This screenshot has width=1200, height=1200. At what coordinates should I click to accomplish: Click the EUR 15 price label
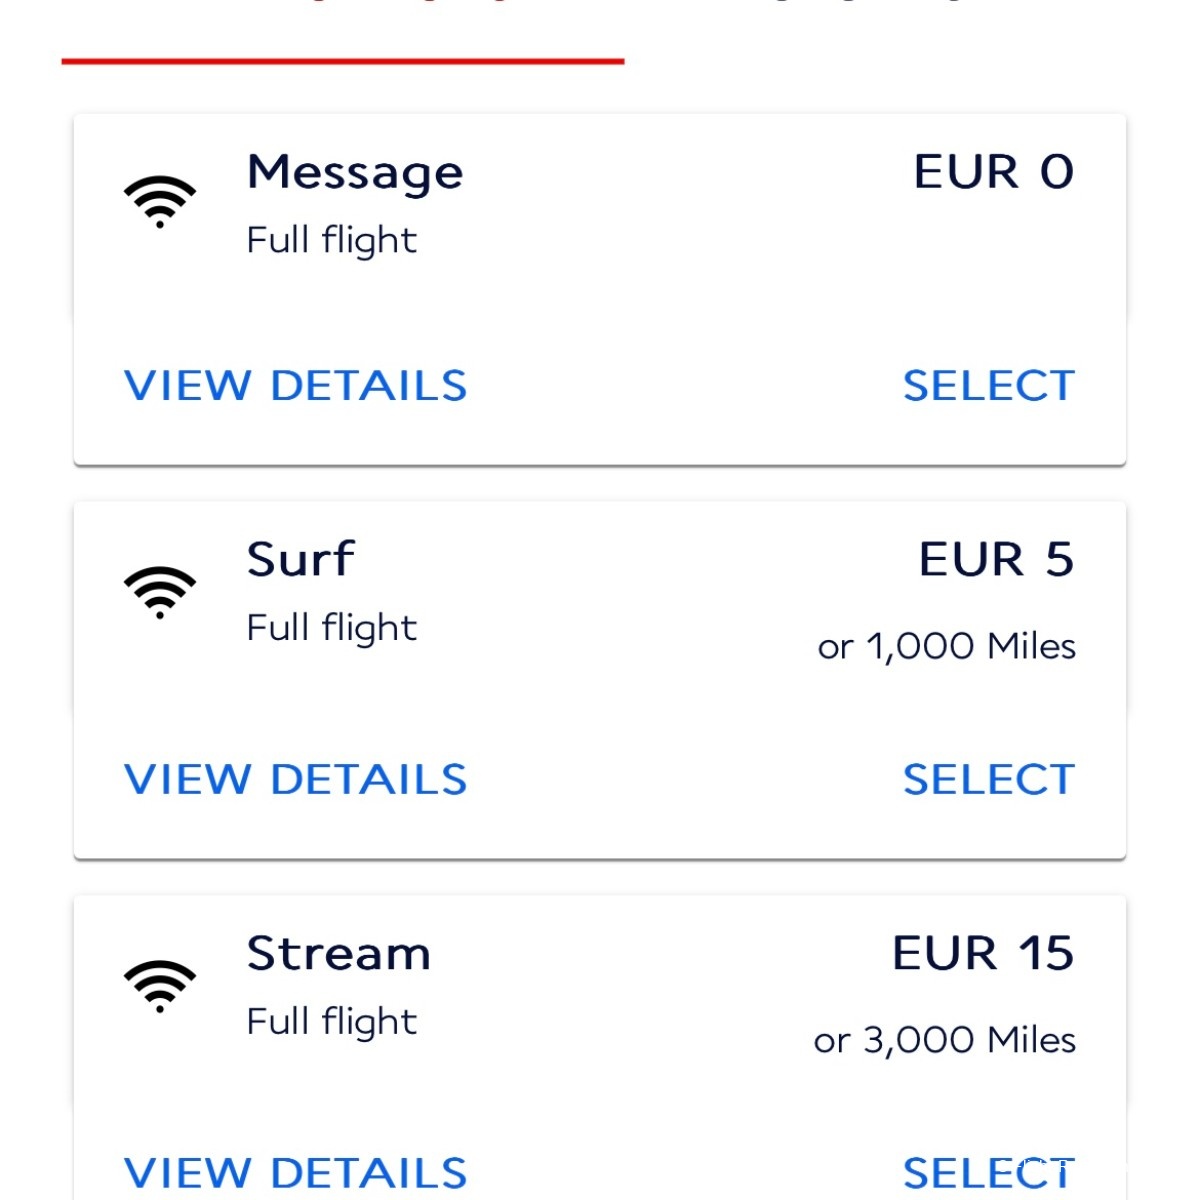click(x=983, y=953)
